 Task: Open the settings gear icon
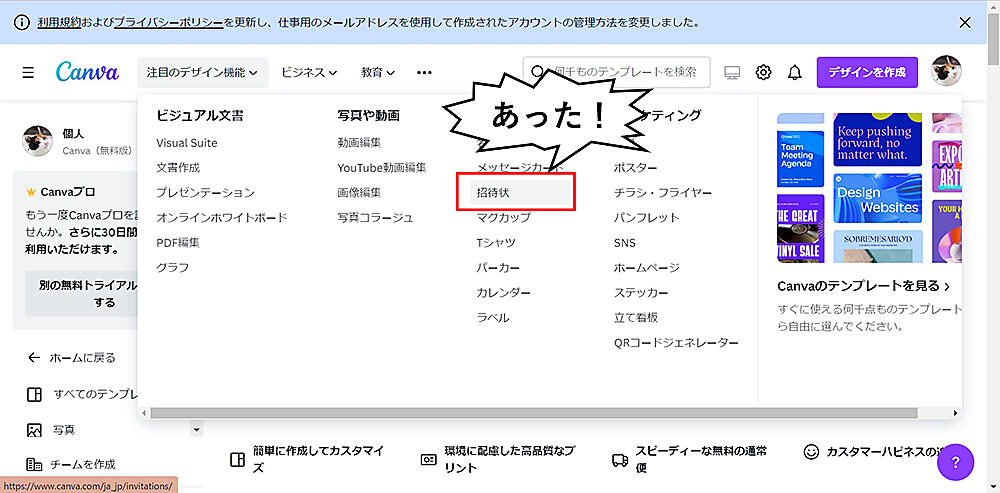[763, 72]
